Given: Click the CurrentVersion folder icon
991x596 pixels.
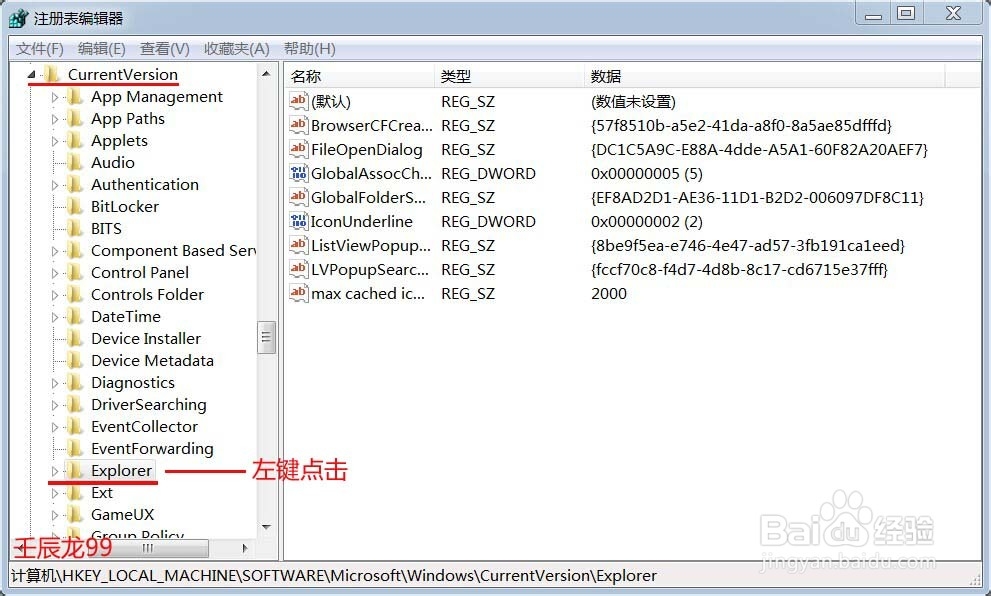Looking at the screenshot, I should (x=52, y=75).
